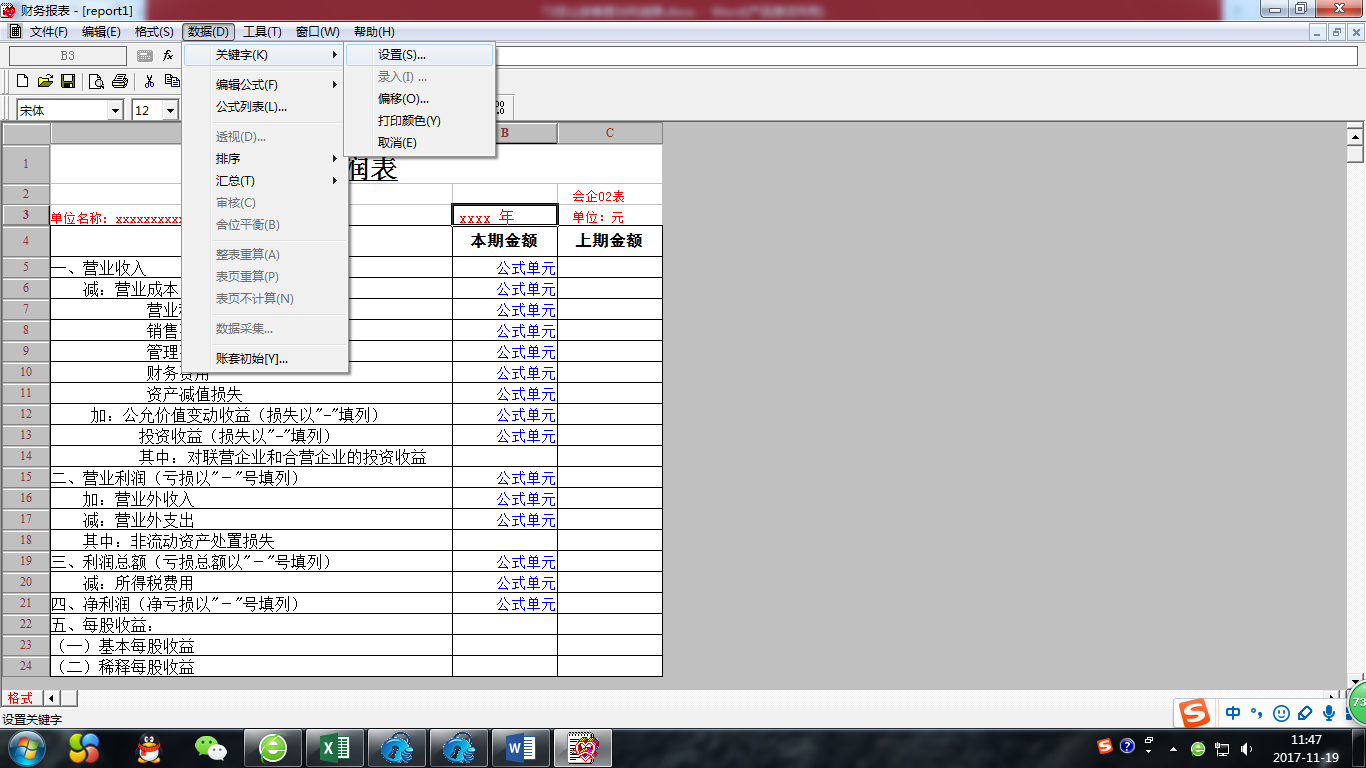Toggle the punctuation mode on the IME bar
Screen dimensions: 1366x768
pyautogui.click(x=1257, y=713)
